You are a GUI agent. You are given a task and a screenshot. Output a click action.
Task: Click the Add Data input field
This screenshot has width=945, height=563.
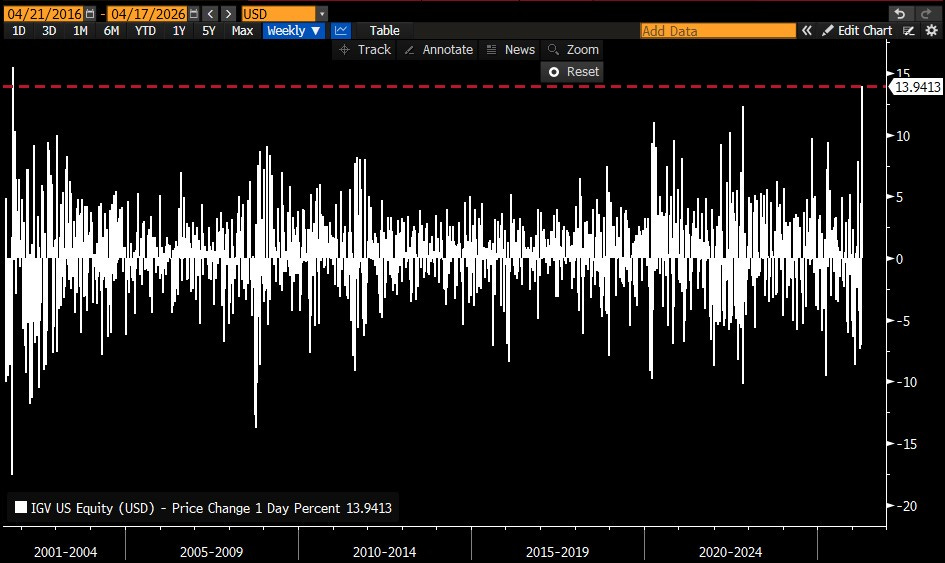point(717,31)
